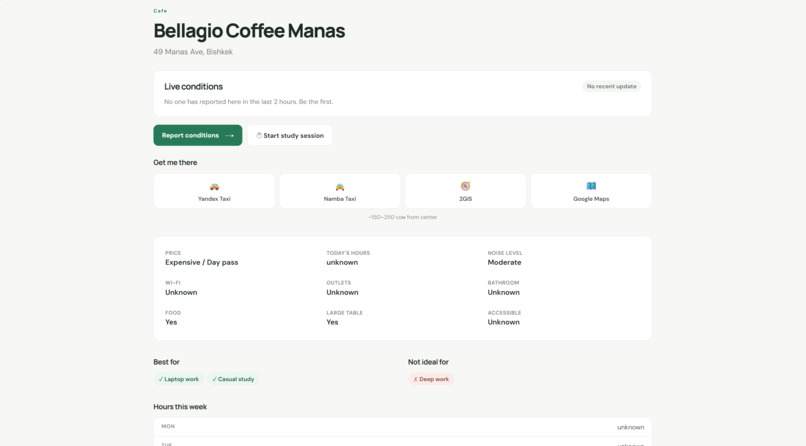Click the 2GIS label
Viewport: 806px width, 446px height.
[466, 199]
